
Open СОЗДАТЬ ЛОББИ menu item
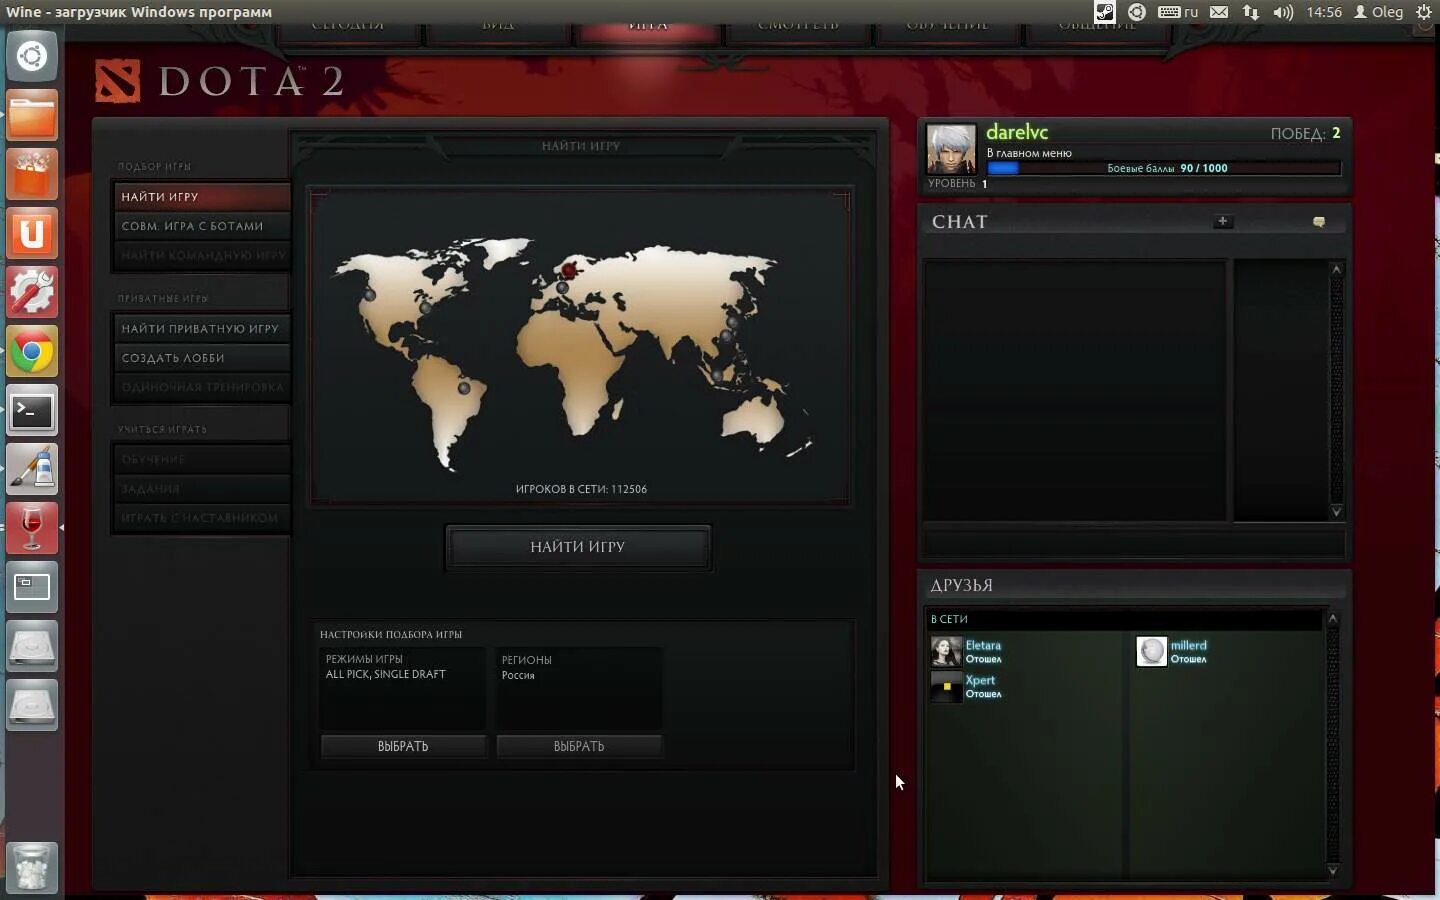click(x=201, y=358)
